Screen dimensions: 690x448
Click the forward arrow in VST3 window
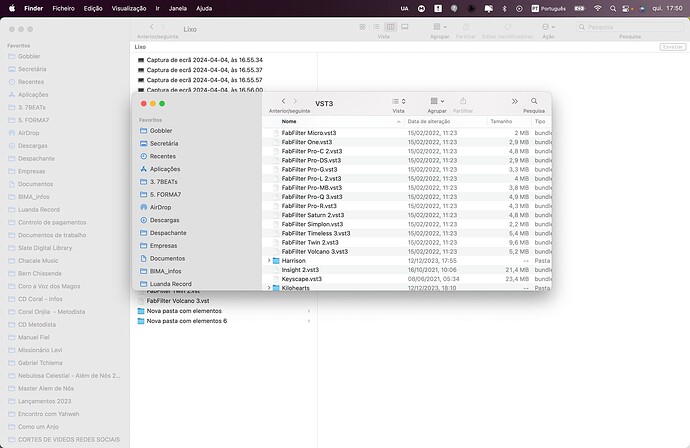click(x=295, y=101)
